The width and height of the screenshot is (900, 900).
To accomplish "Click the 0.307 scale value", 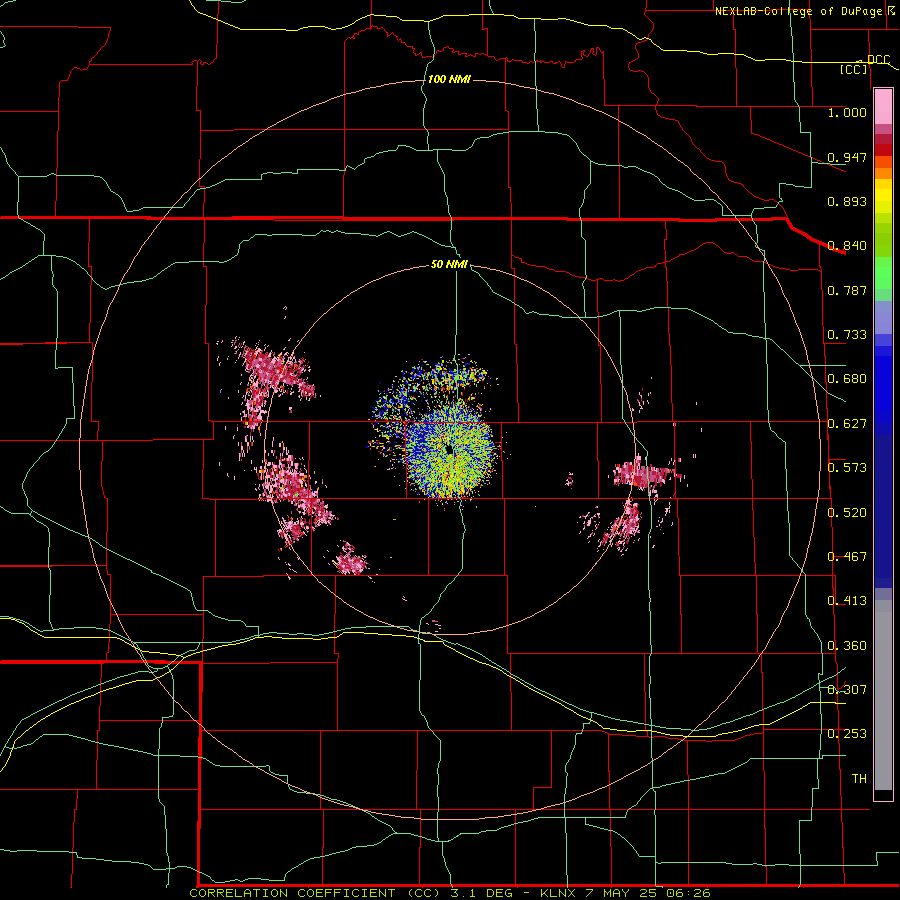I will [847, 690].
